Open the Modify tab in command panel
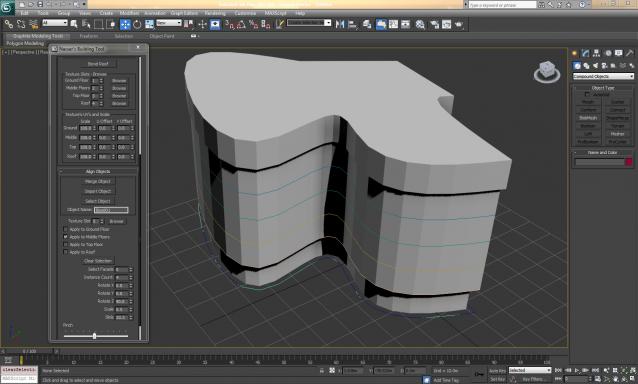 (x=586, y=53)
